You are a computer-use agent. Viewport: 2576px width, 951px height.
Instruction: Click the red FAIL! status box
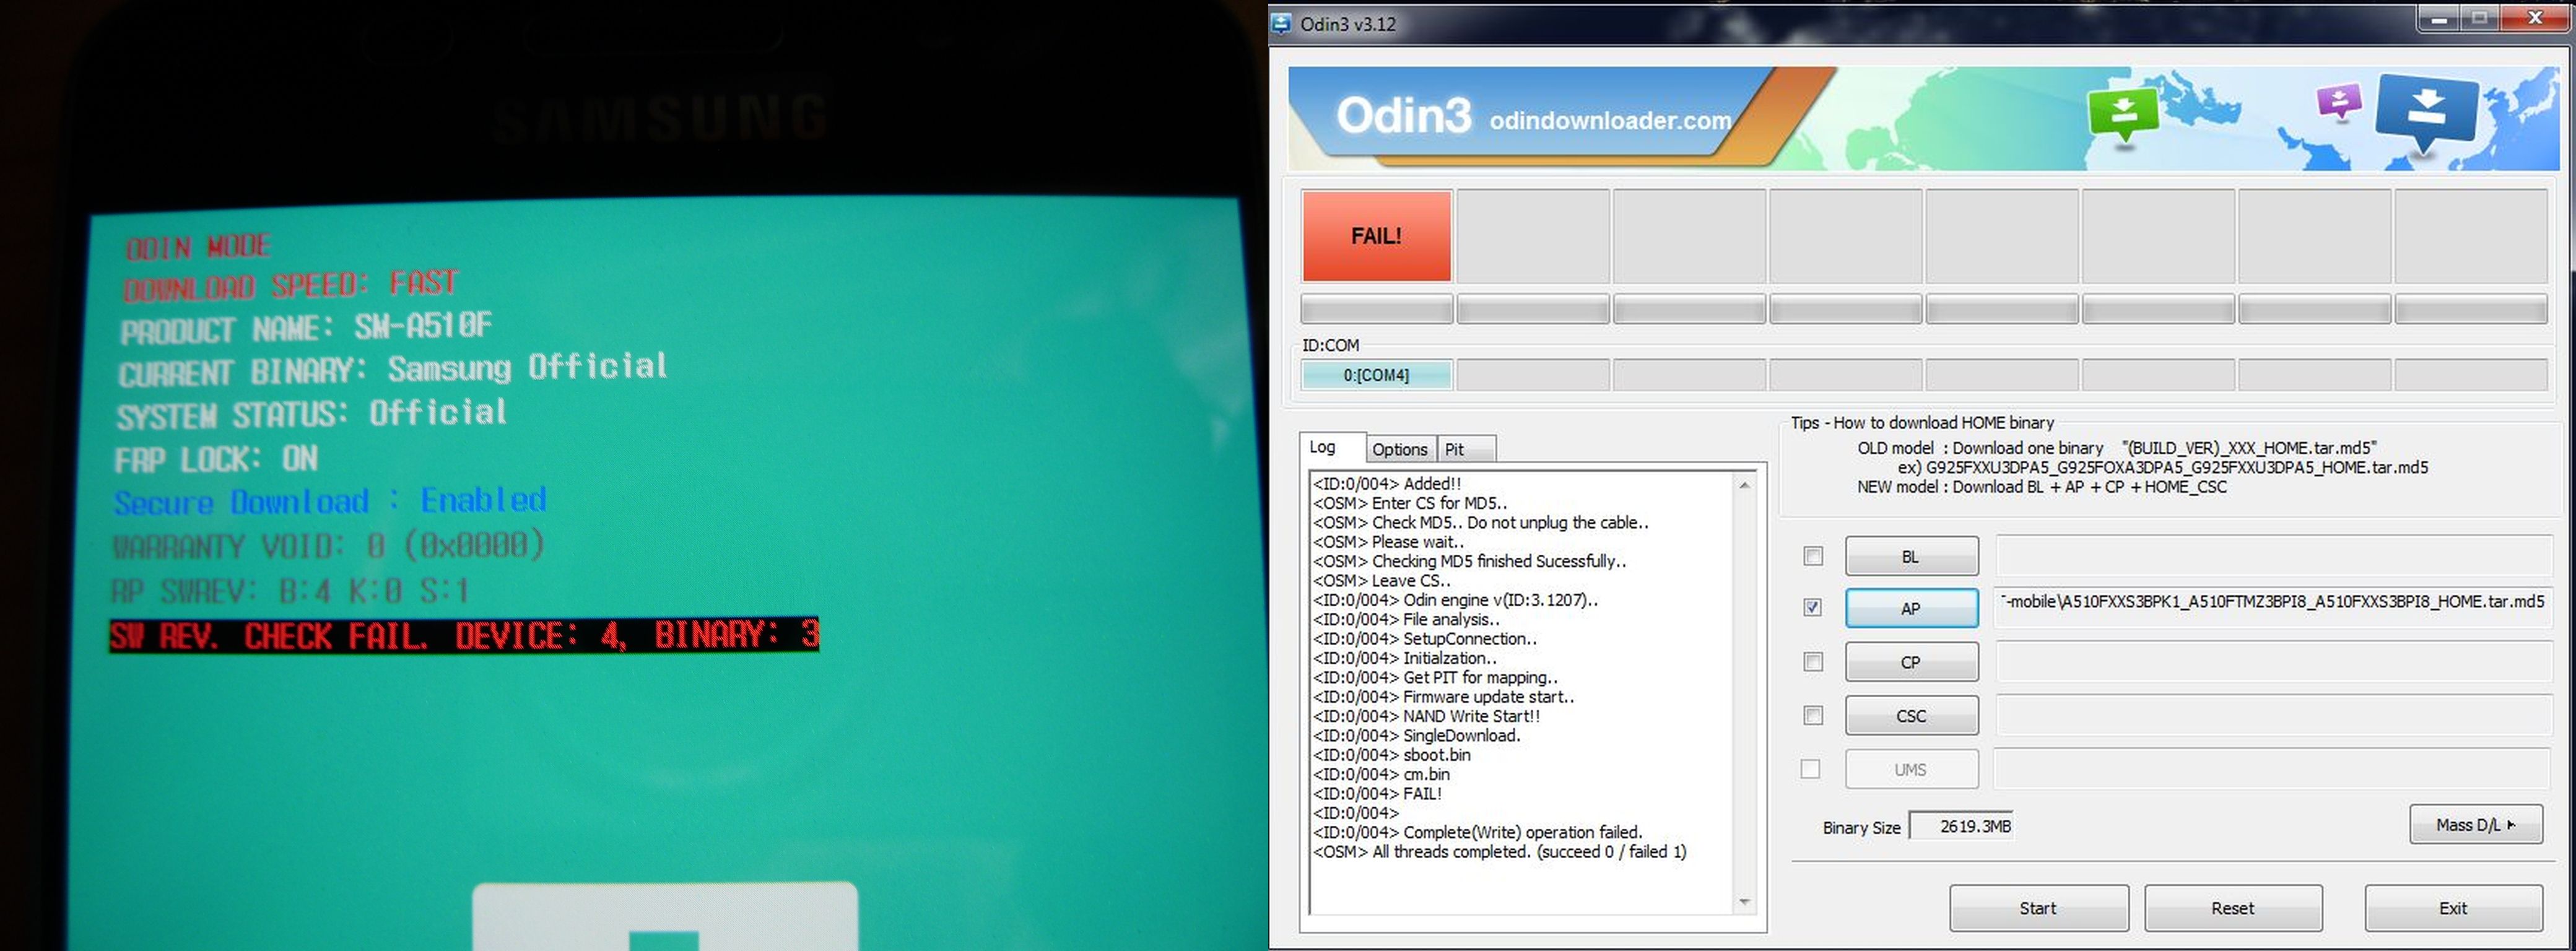[x=1376, y=236]
